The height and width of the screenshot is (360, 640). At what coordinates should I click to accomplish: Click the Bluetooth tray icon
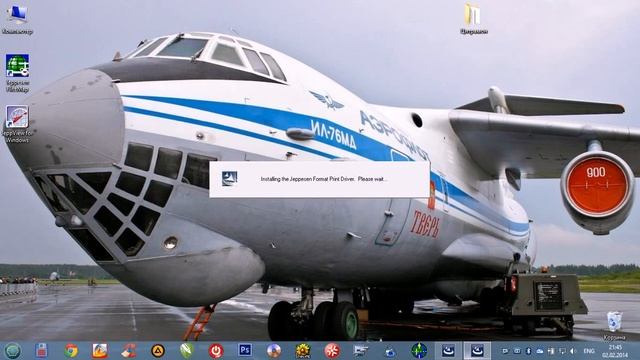click(528, 351)
